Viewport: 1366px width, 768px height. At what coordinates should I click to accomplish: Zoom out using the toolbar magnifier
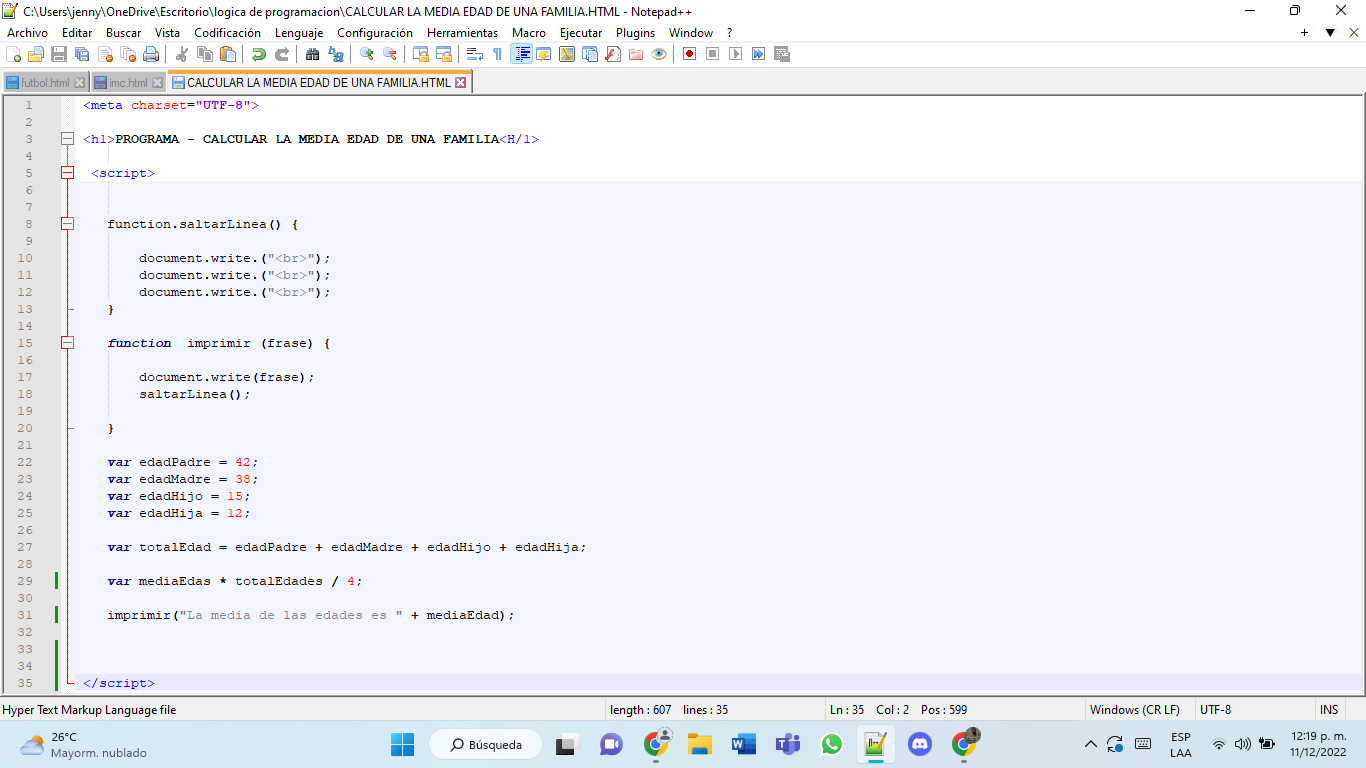tap(390, 54)
